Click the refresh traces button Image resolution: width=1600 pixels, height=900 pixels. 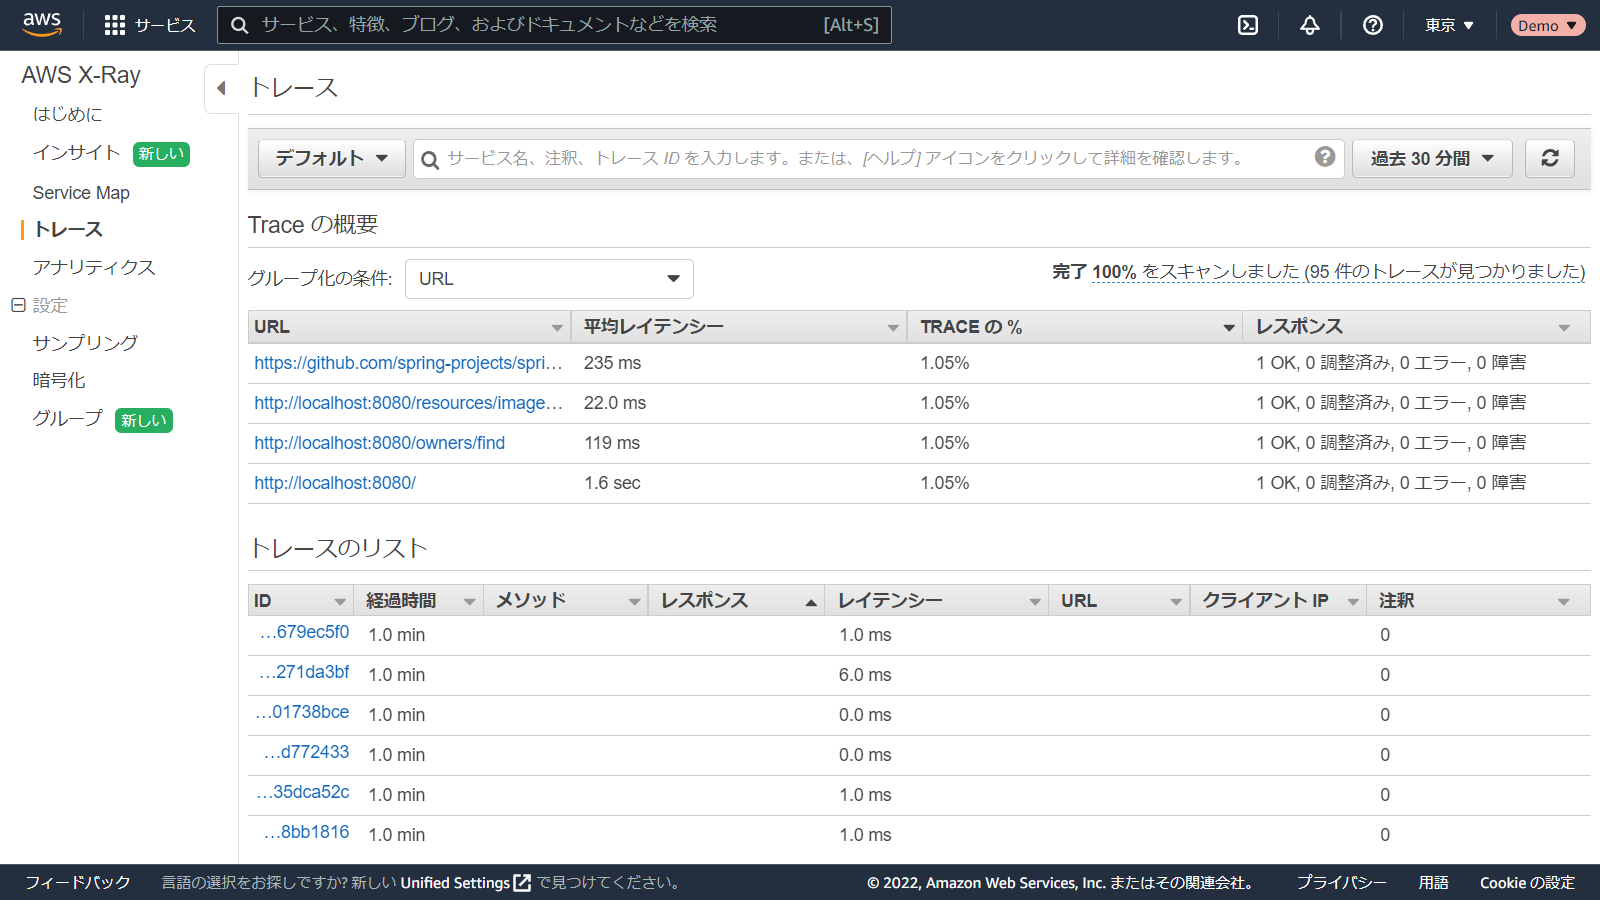coord(1550,158)
